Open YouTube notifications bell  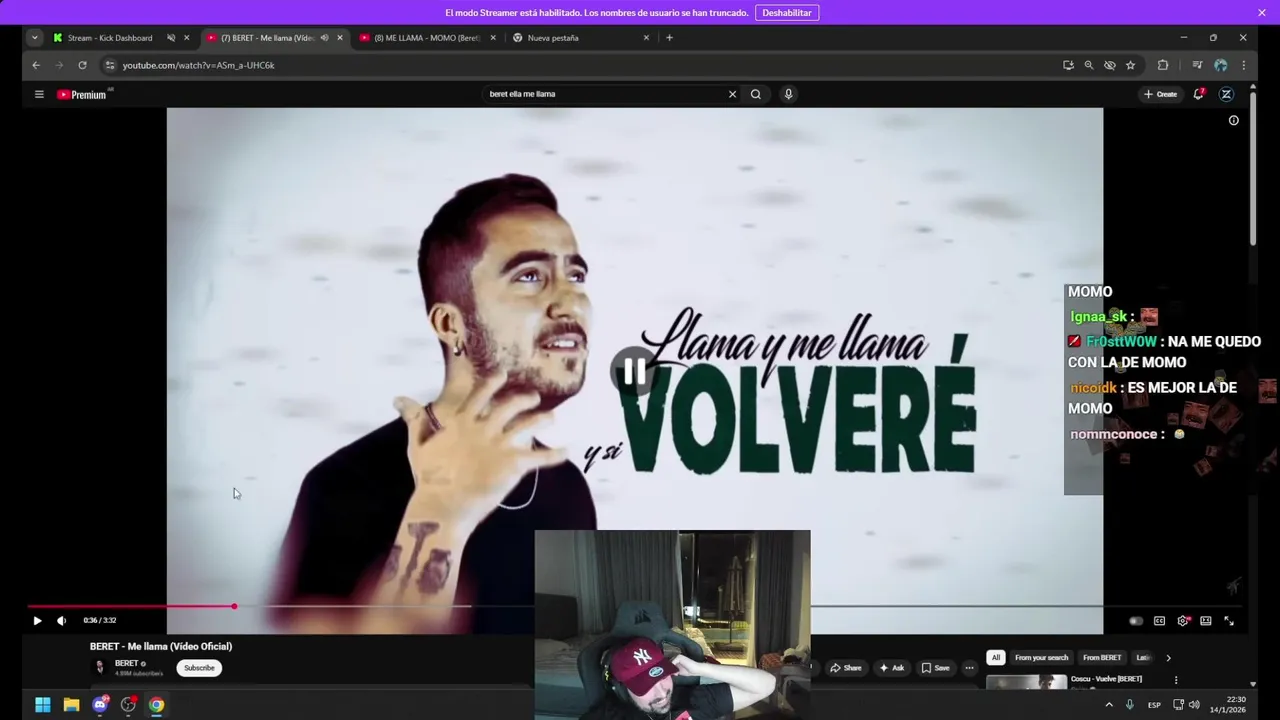tap(1198, 94)
